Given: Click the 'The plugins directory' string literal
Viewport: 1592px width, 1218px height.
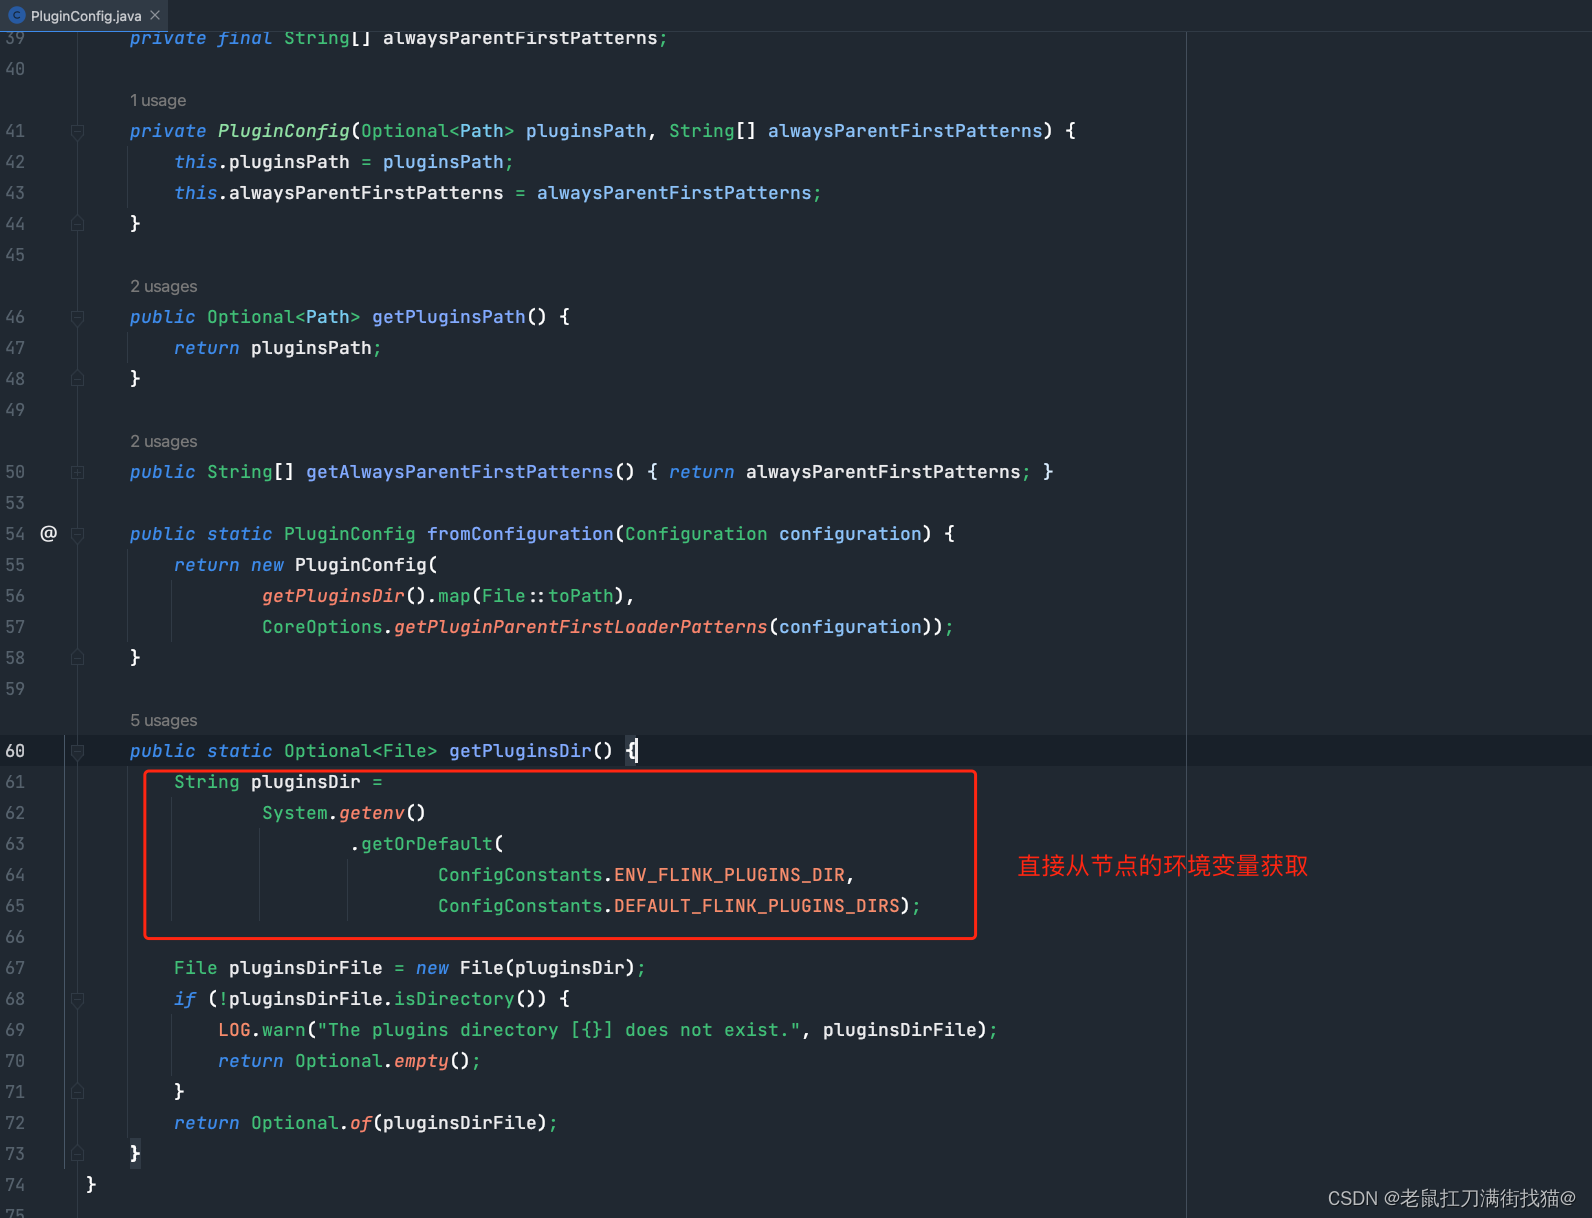Looking at the screenshot, I should pyautogui.click(x=559, y=1030).
